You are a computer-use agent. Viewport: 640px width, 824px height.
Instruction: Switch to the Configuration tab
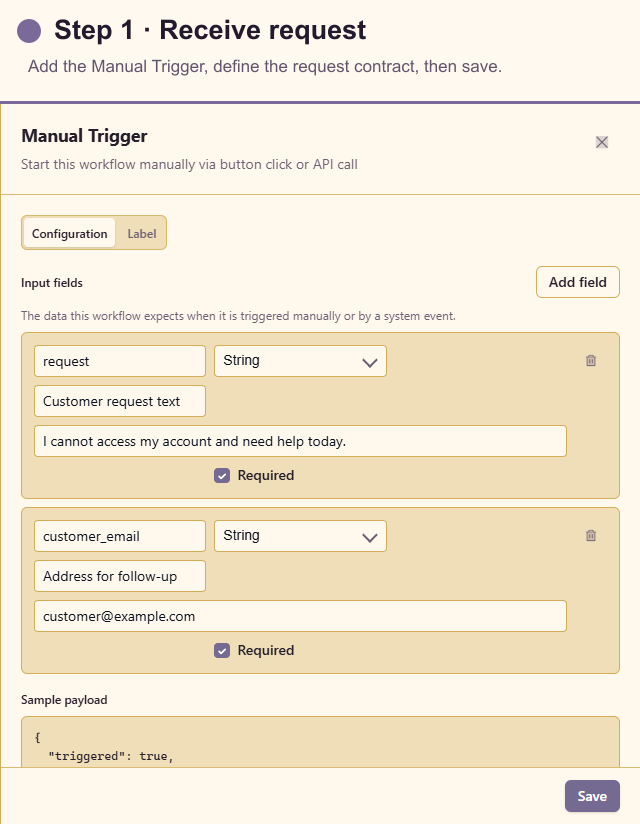coord(69,233)
